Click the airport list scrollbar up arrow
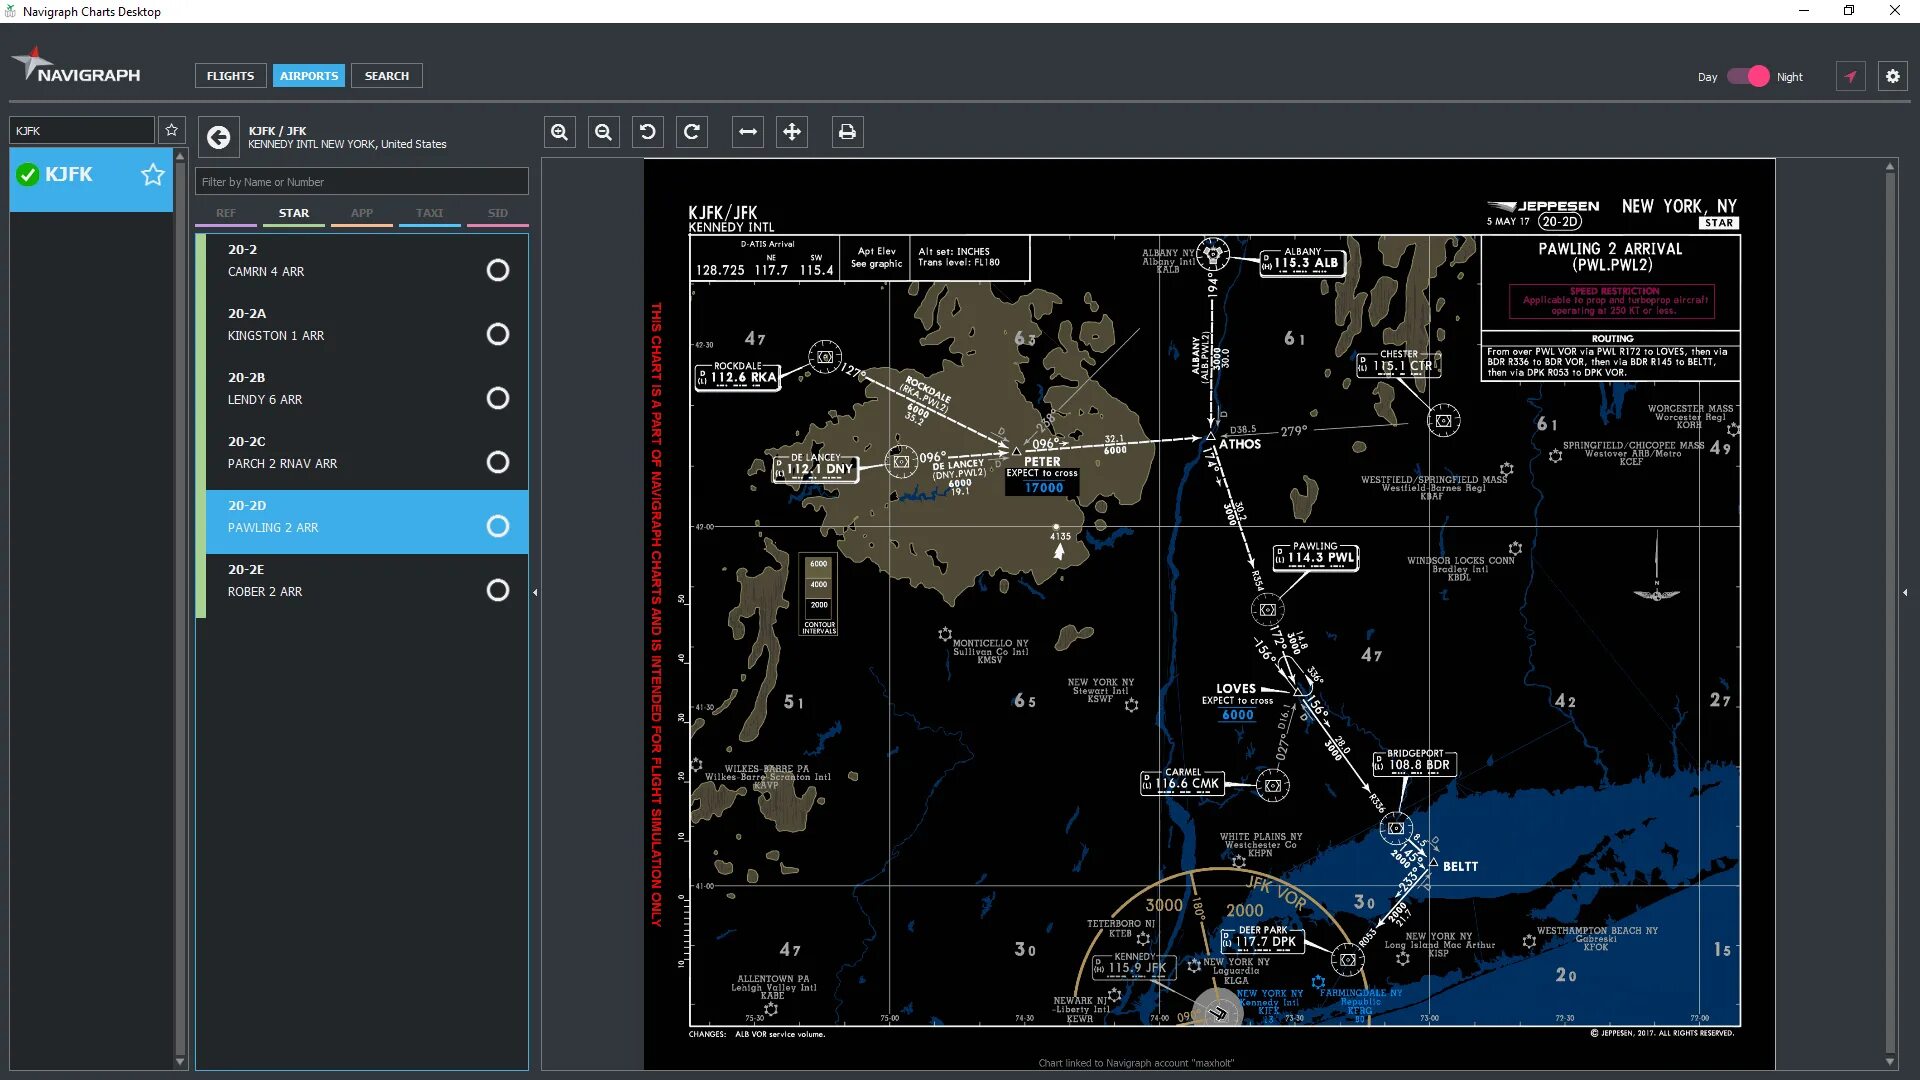Screen dimensions: 1920x1080 point(180,157)
